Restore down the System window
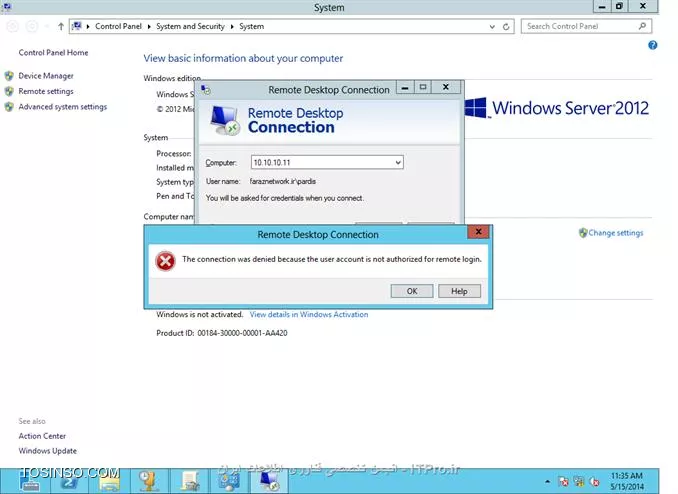Viewport: 678px width, 494px height. [620, 6]
